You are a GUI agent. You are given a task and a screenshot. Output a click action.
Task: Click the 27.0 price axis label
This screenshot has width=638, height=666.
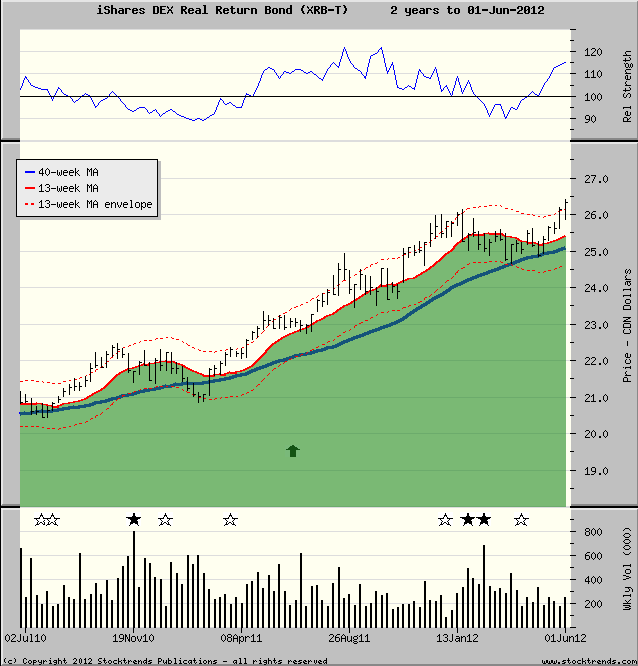596,179
